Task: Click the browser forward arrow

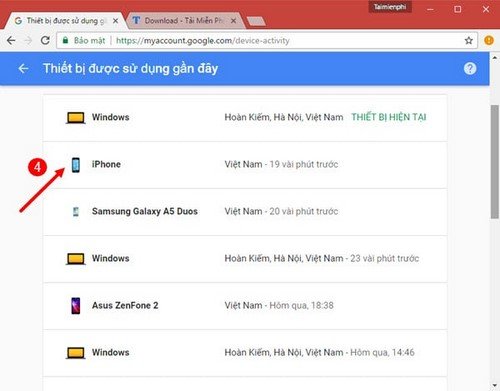Action: (x=28, y=41)
